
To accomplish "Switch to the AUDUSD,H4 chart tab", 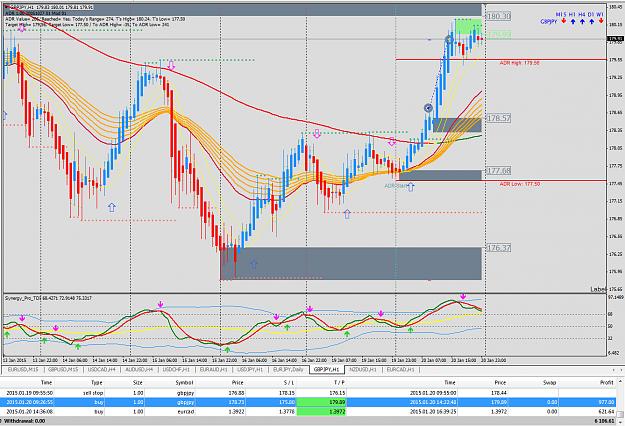I will tap(139, 370).
